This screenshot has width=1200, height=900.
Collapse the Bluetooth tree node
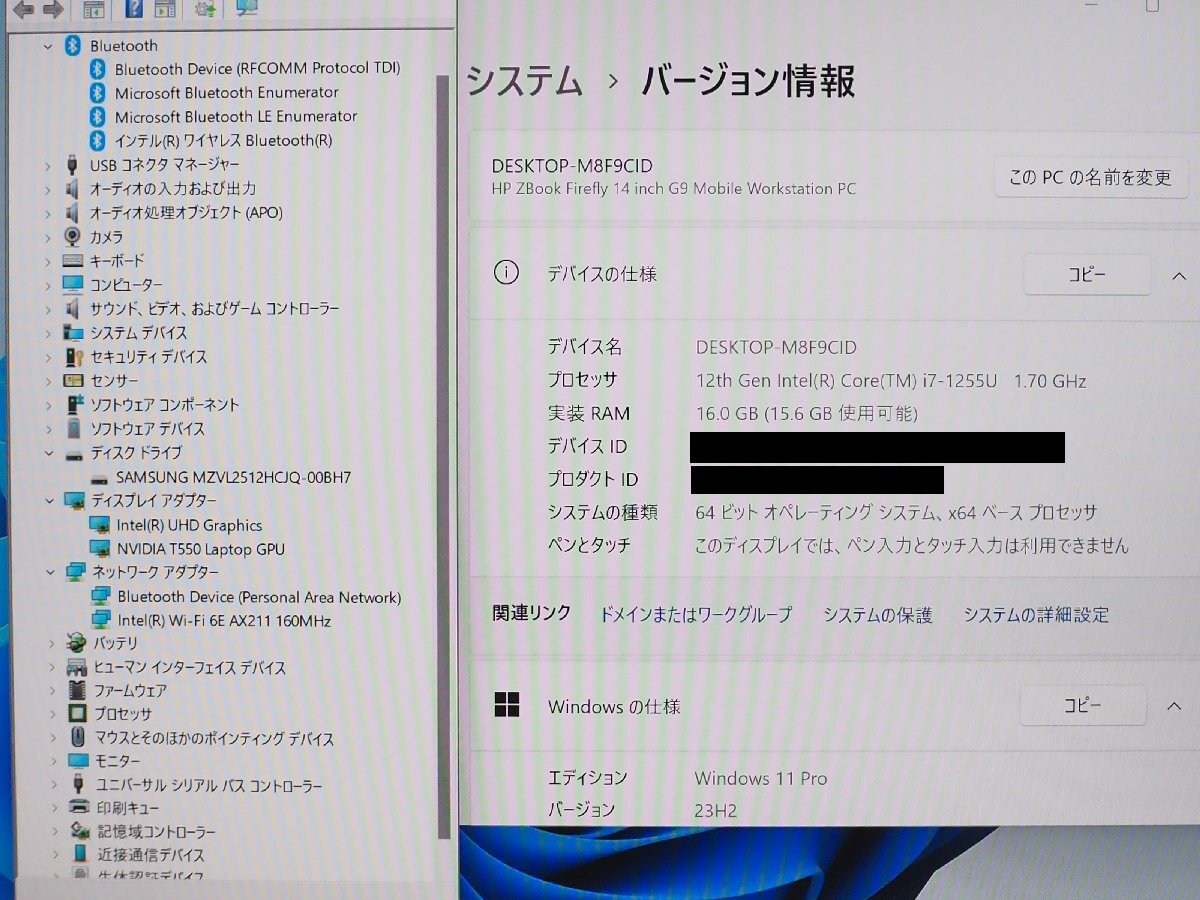point(47,46)
